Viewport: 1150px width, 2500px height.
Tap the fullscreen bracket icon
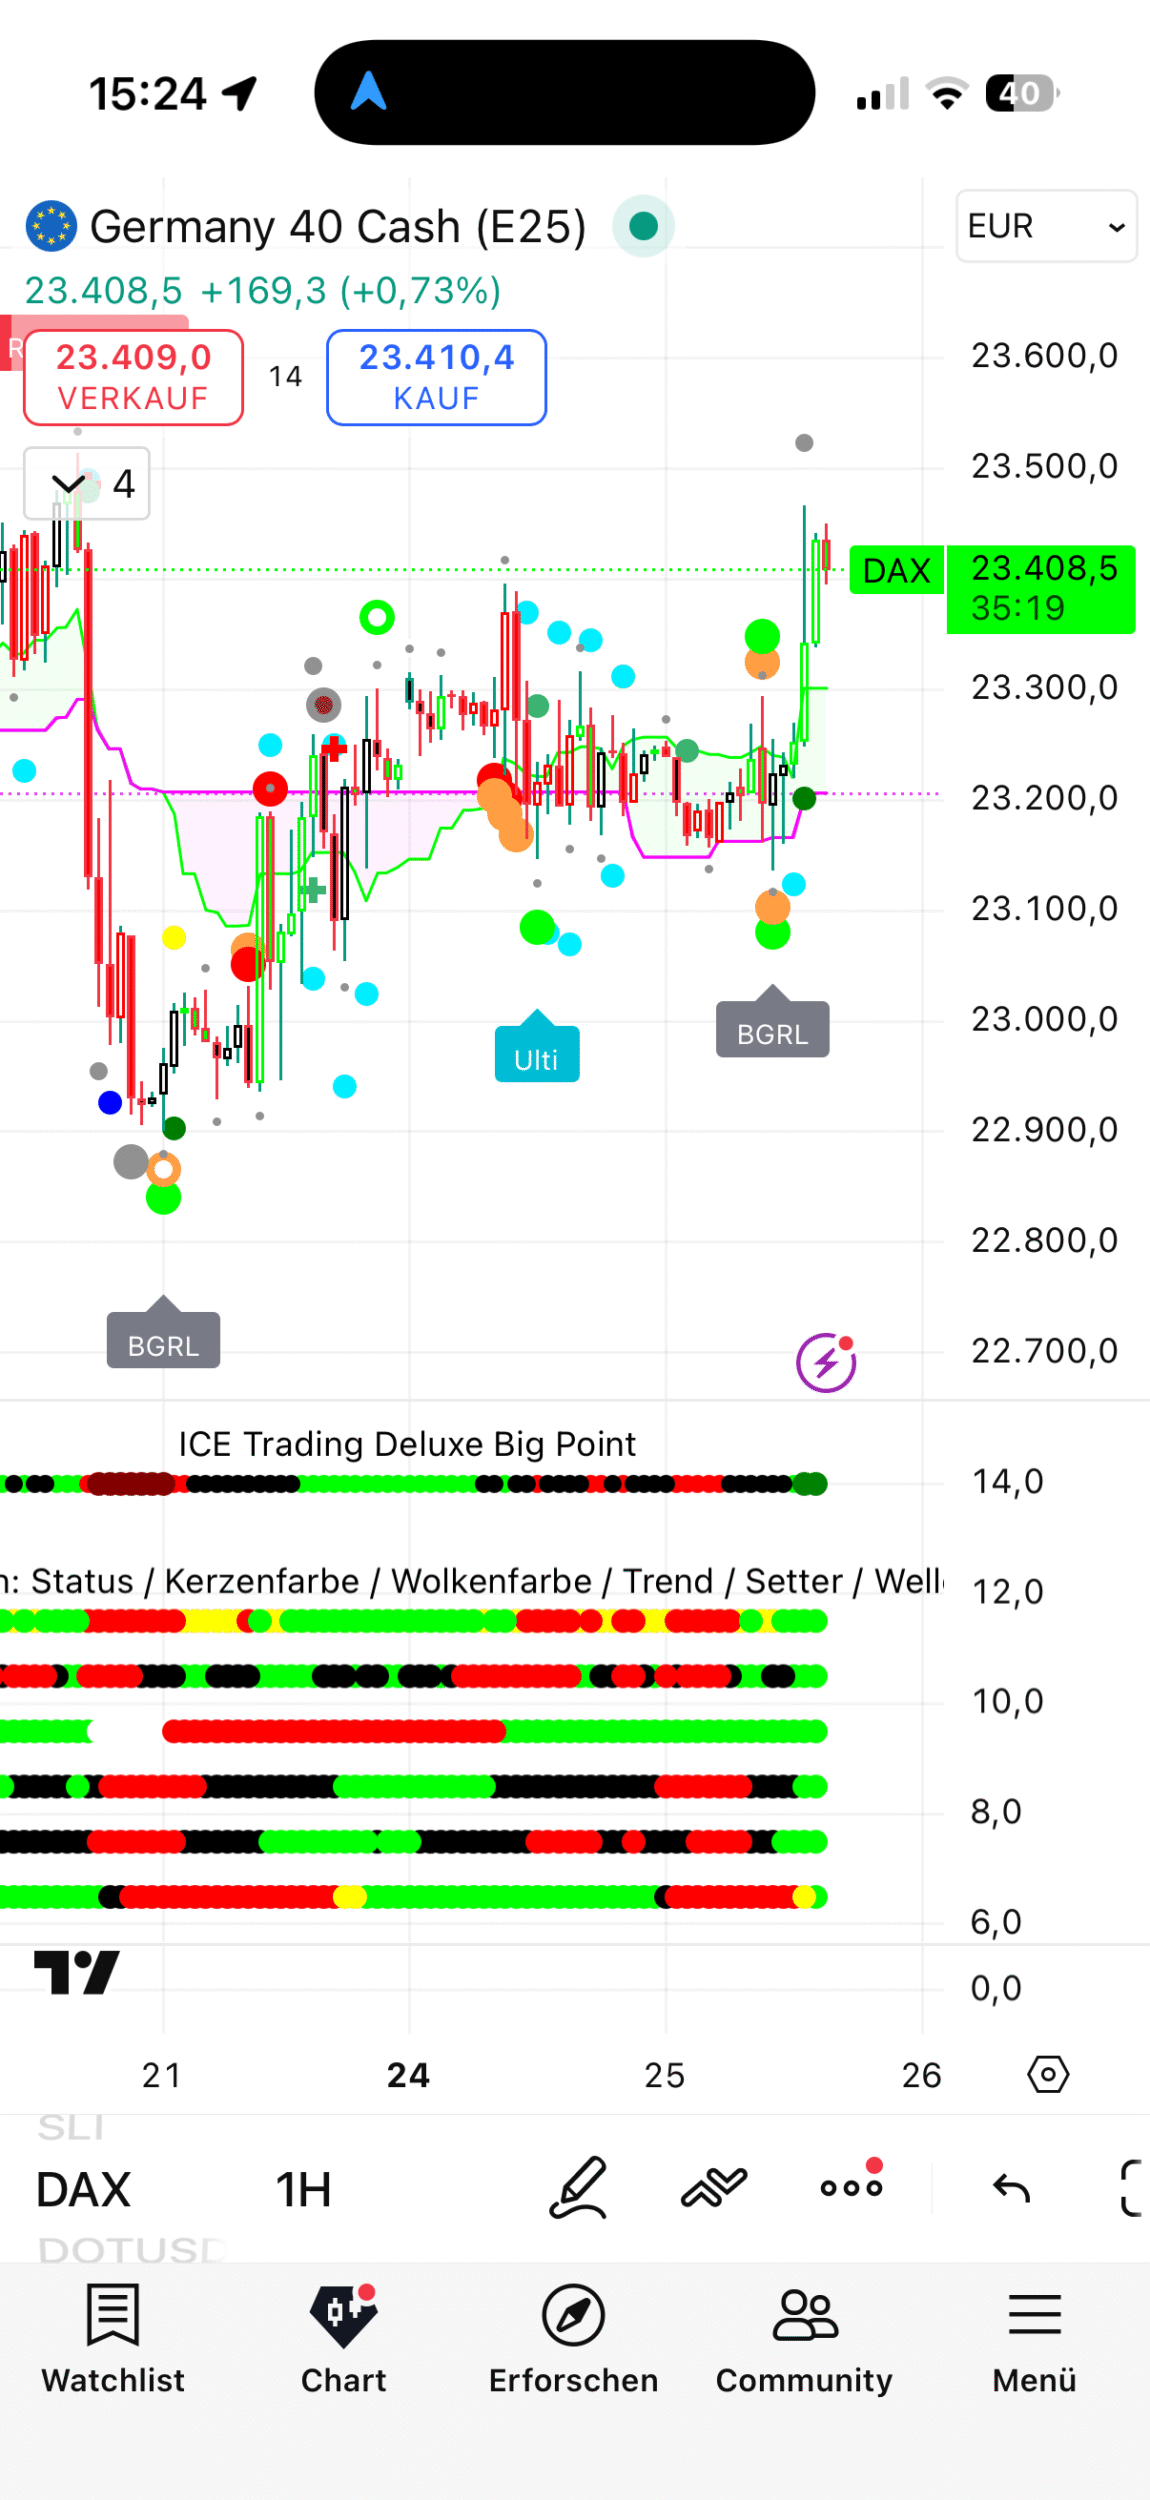point(1131,2189)
